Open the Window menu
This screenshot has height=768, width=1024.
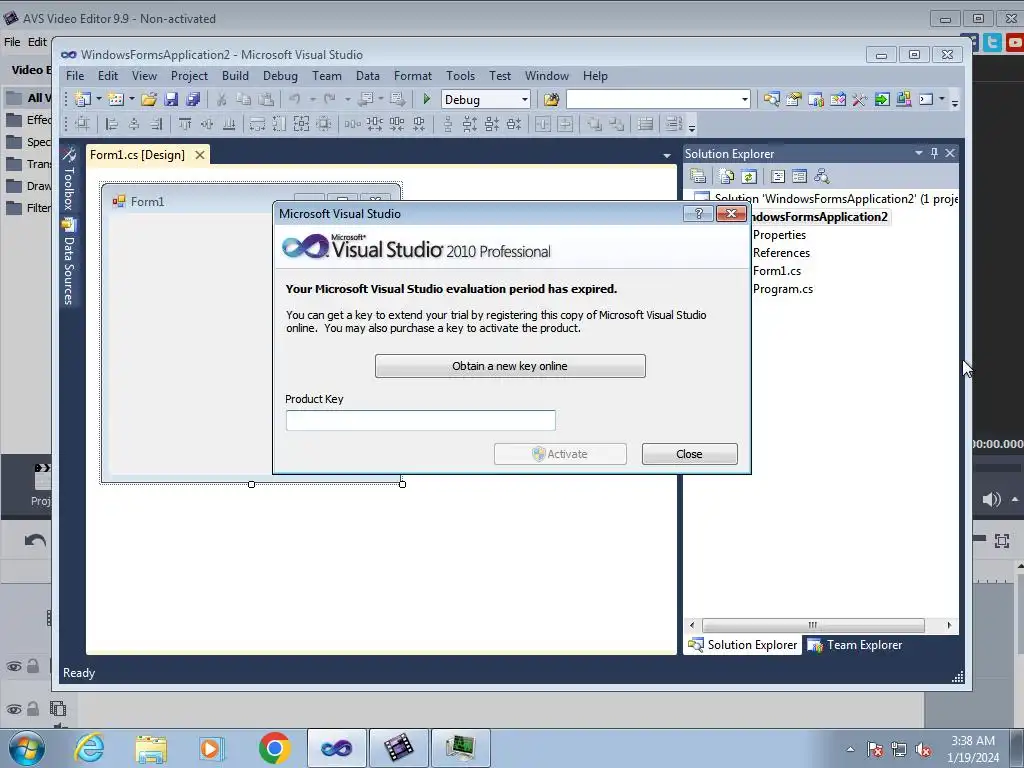coord(547,76)
